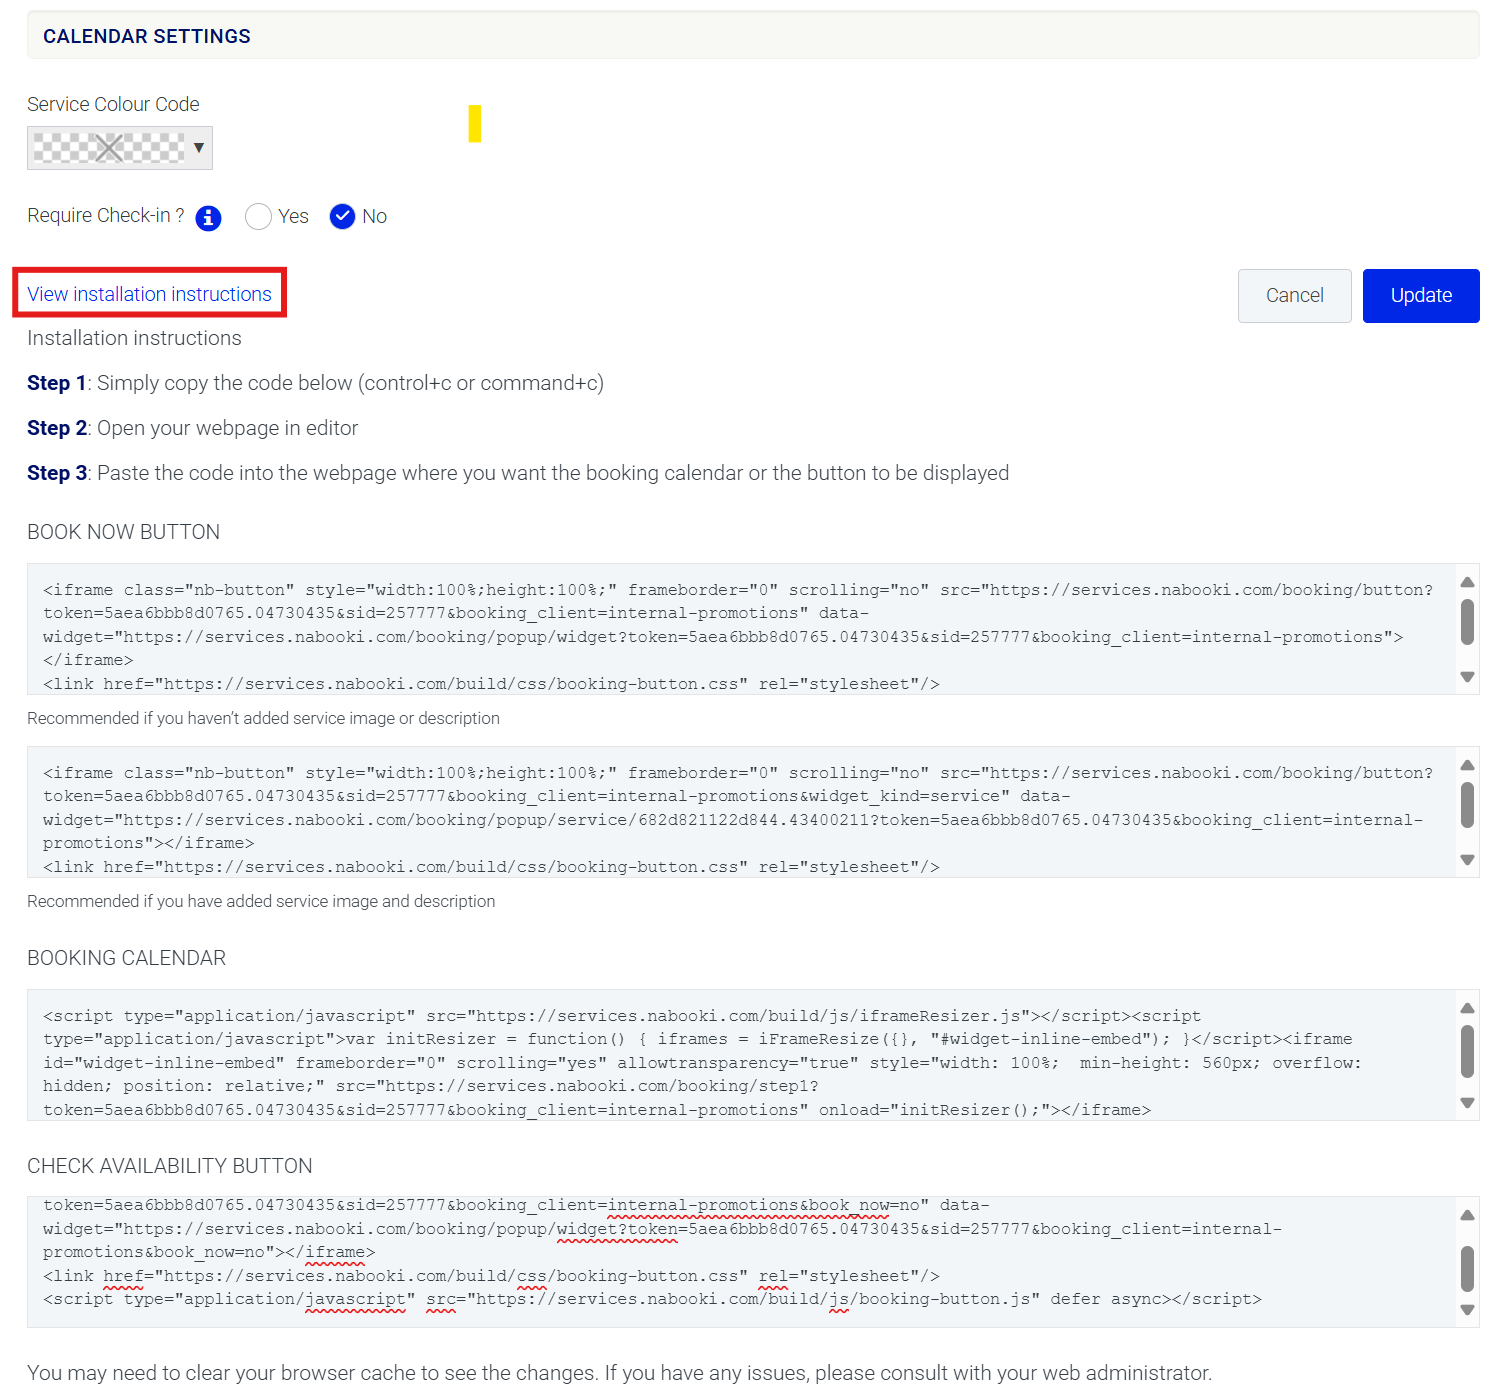The height and width of the screenshot is (1399, 1495).
Task: Click scrollbar thumb in second Book Now code box
Action: tap(1467, 805)
